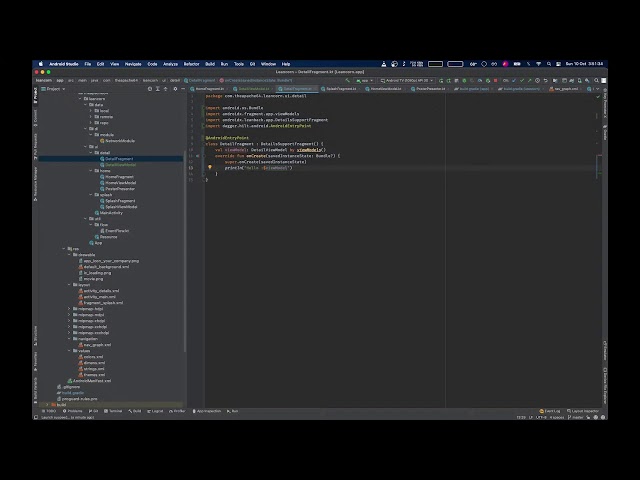Screen dimensions: 640x480
Task: Expand the local folder
Action: (x=91, y=111)
